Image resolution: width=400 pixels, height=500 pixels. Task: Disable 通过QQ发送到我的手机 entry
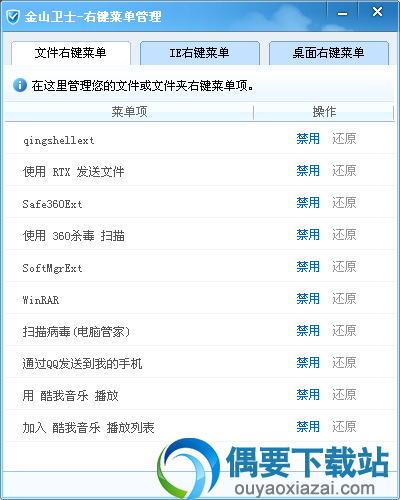308,363
